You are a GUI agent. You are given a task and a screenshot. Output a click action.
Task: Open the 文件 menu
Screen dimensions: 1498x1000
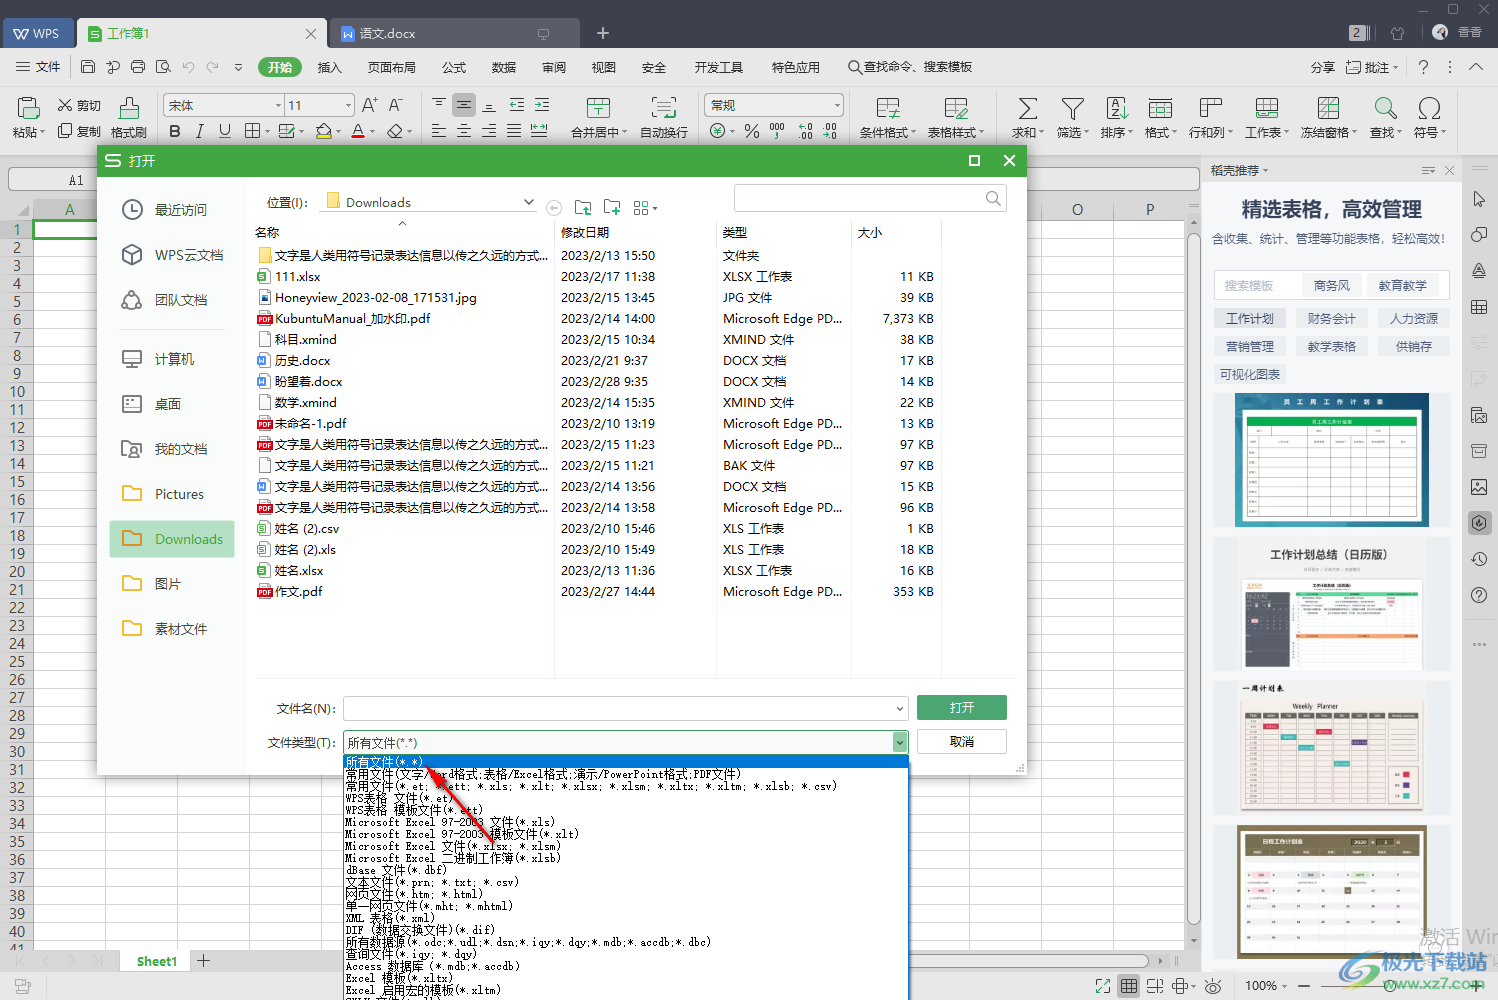pyautogui.click(x=38, y=67)
